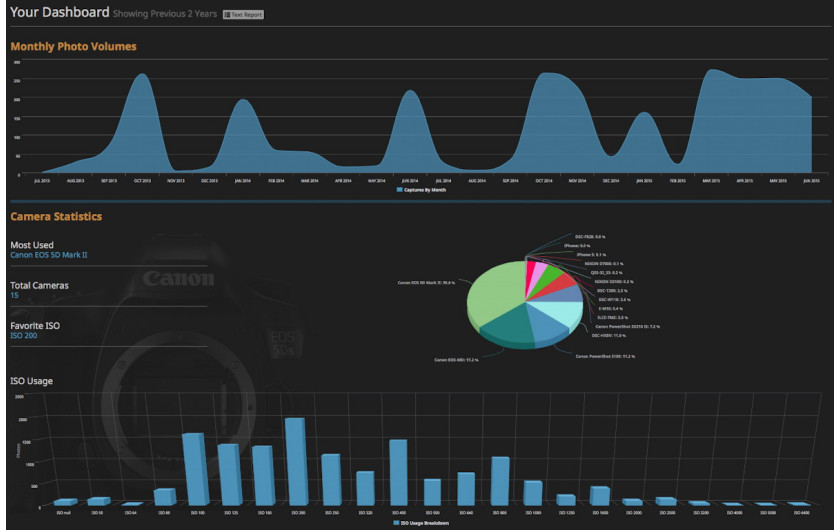Viewport: 840px width, 530px height.
Task: Click the ISO 320 bar in ISO Usage
Action: tap(365, 488)
